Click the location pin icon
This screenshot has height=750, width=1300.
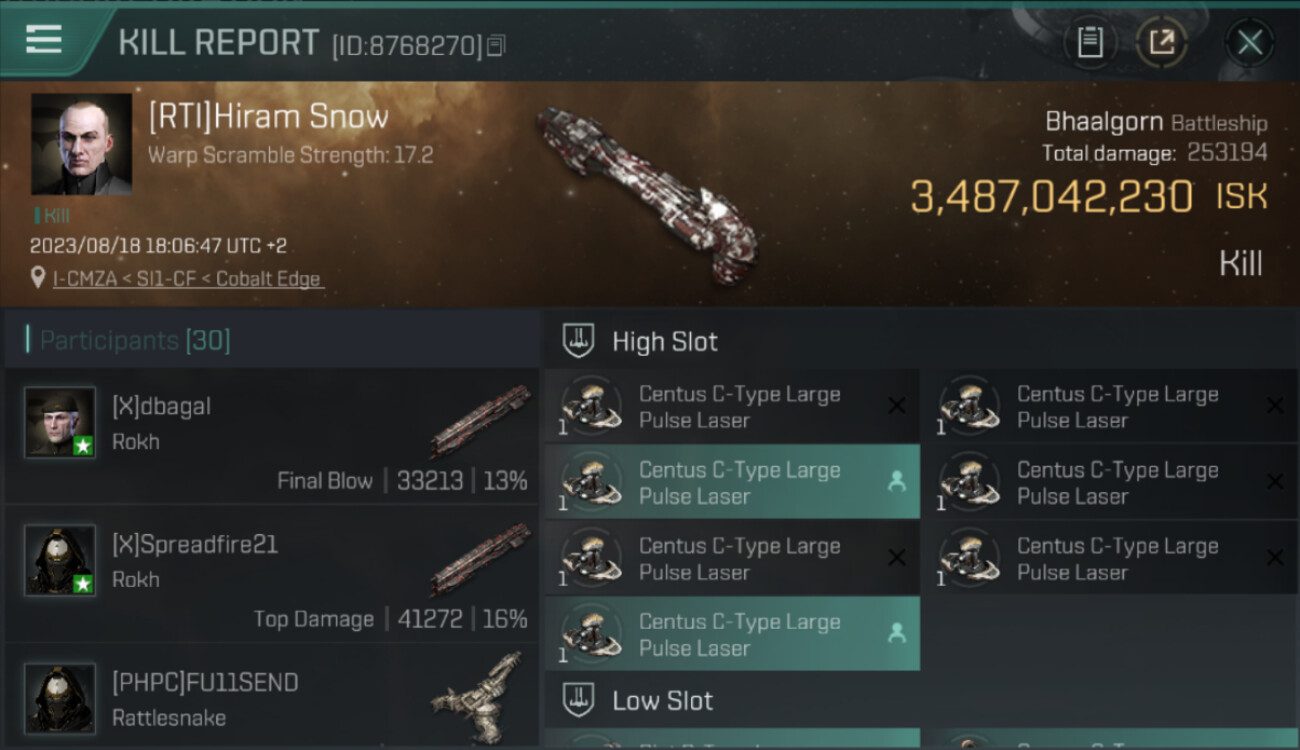pyautogui.click(x=39, y=279)
